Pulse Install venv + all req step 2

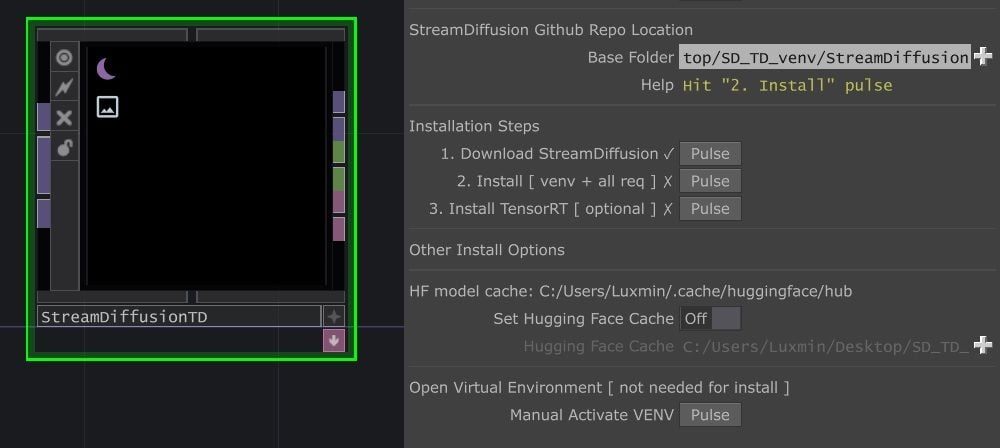[710, 181]
